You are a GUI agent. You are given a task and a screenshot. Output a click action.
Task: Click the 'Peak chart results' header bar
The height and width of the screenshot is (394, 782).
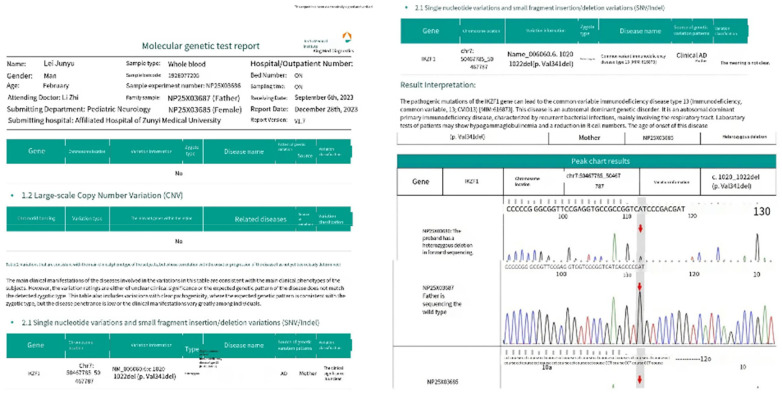click(x=586, y=161)
